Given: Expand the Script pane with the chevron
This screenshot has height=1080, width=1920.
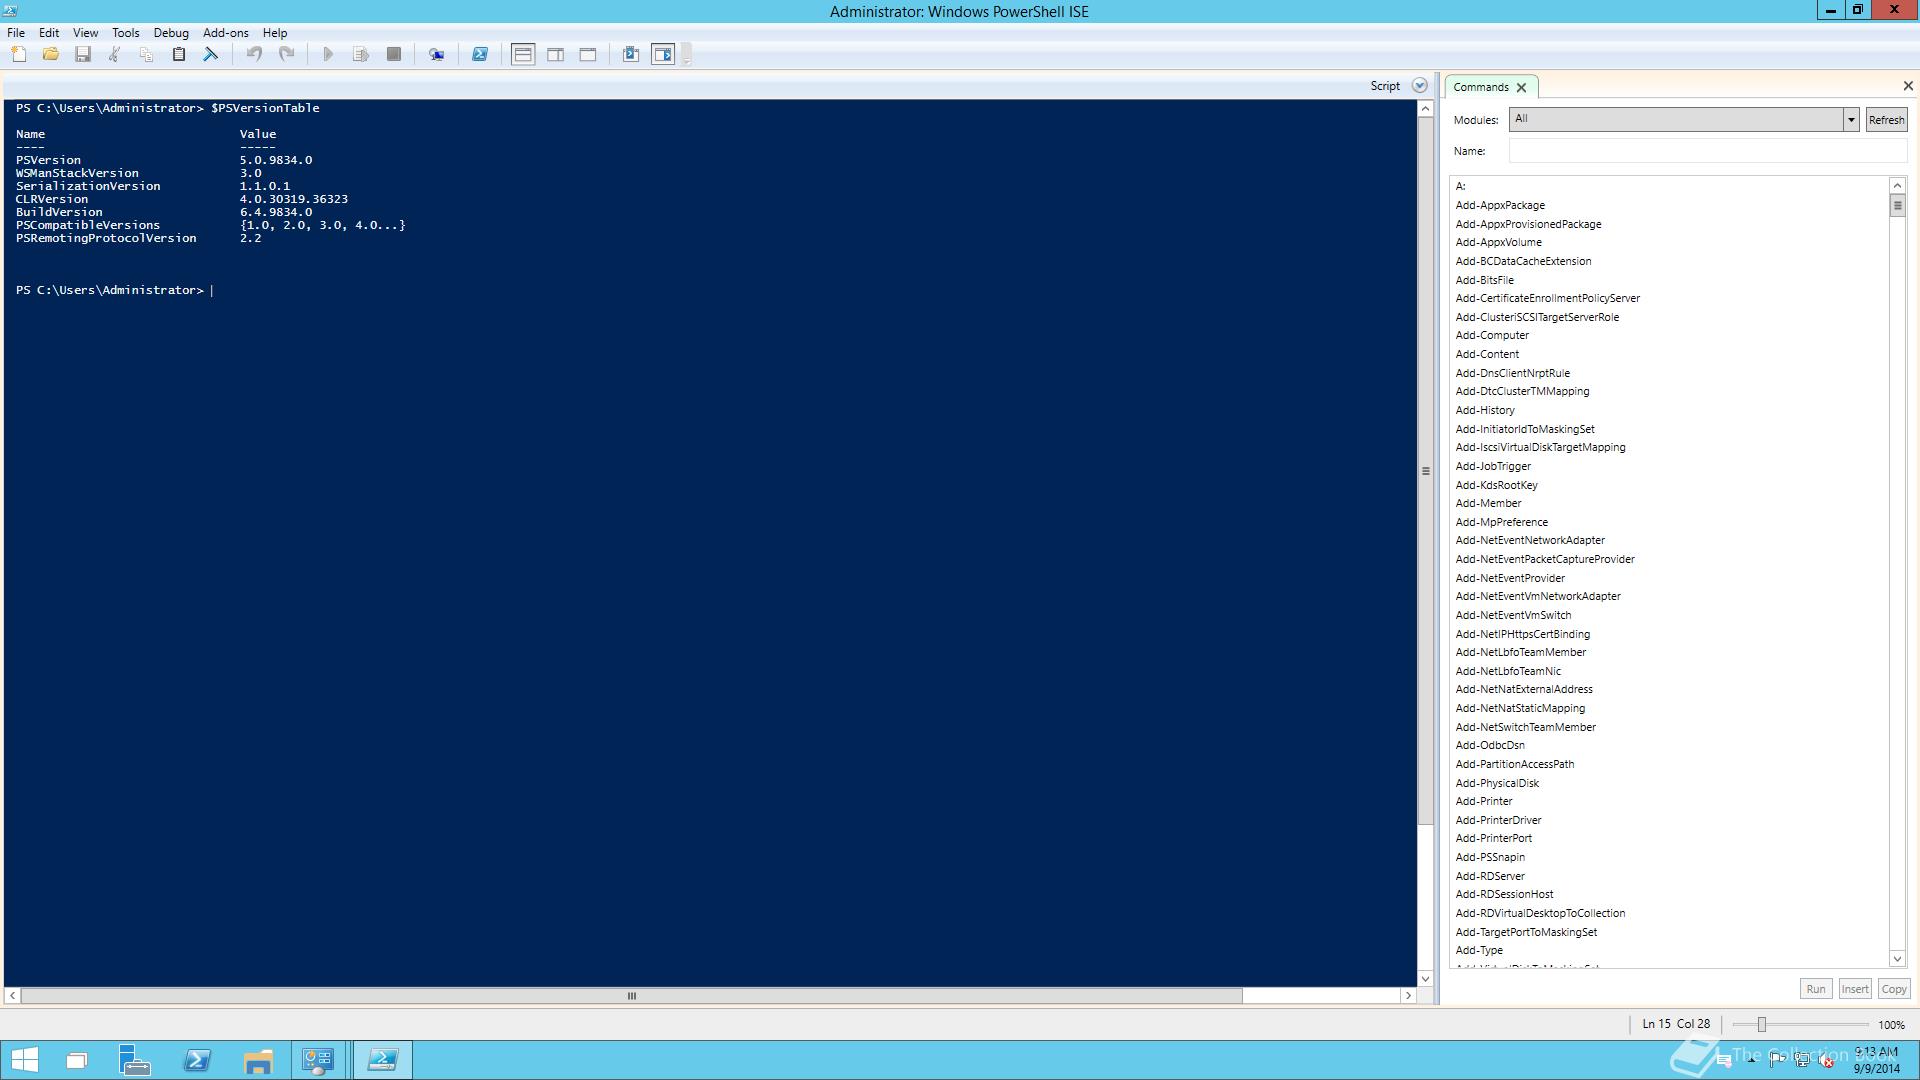Looking at the screenshot, I should tap(1420, 86).
